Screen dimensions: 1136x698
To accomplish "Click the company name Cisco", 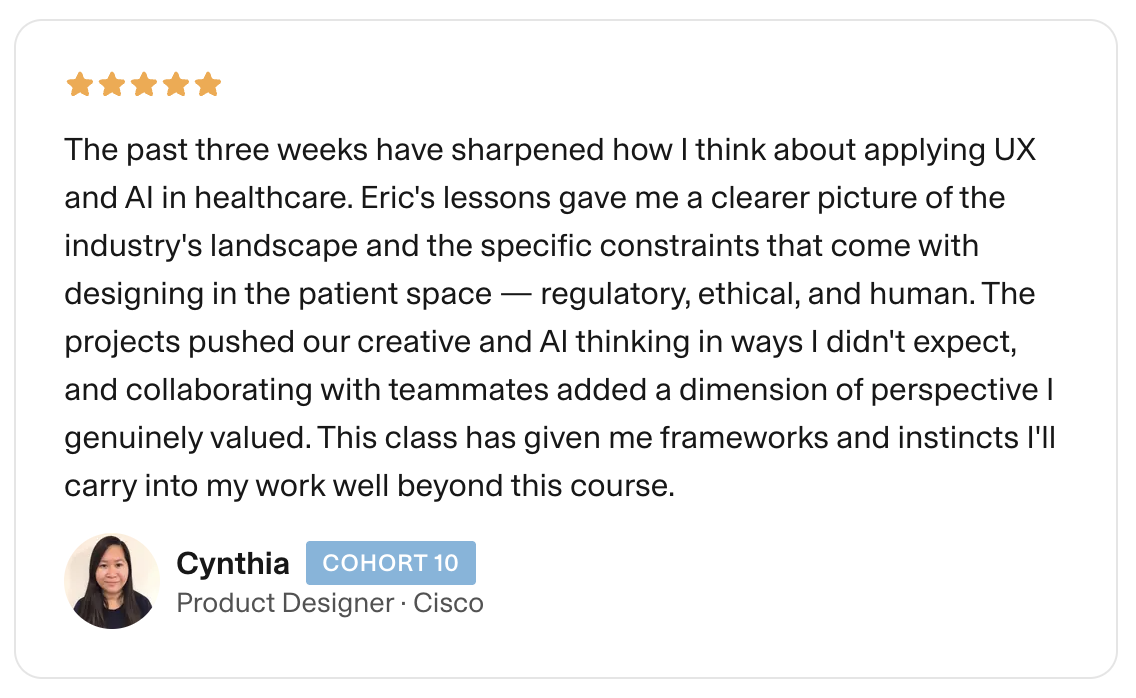I will (449, 603).
